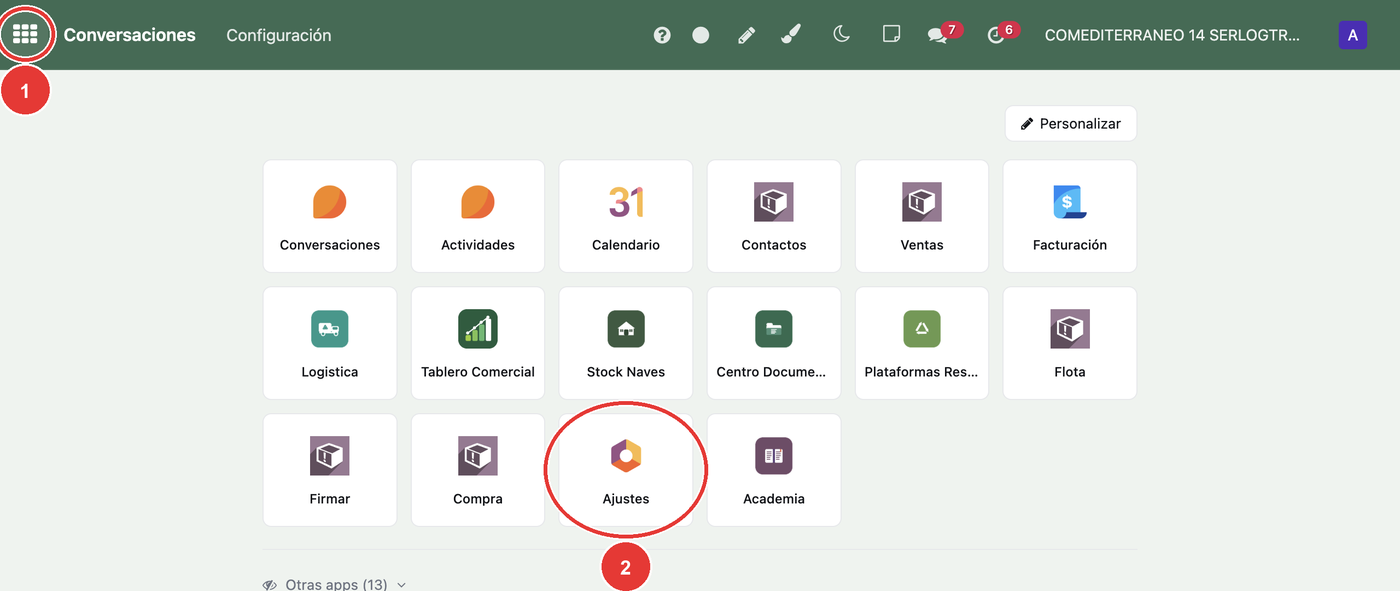
Task: Open the Stock Naves app
Action: click(626, 343)
